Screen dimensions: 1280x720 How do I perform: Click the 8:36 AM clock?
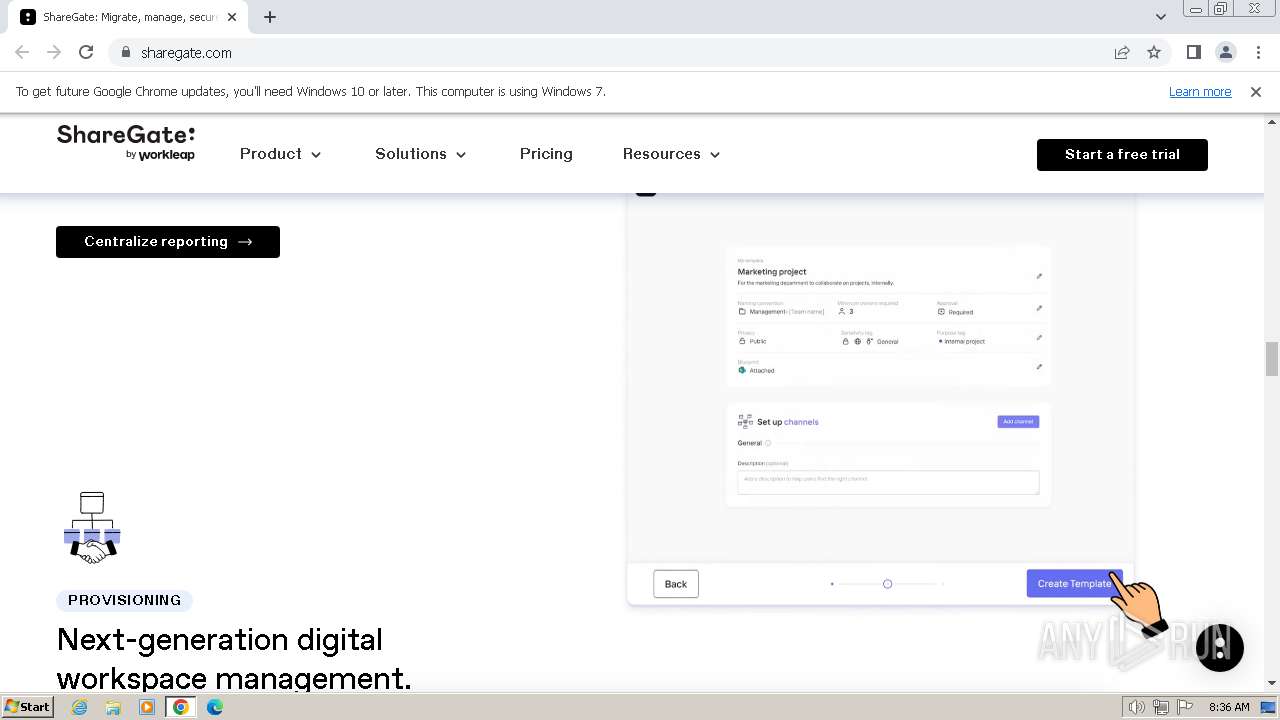coord(1229,707)
